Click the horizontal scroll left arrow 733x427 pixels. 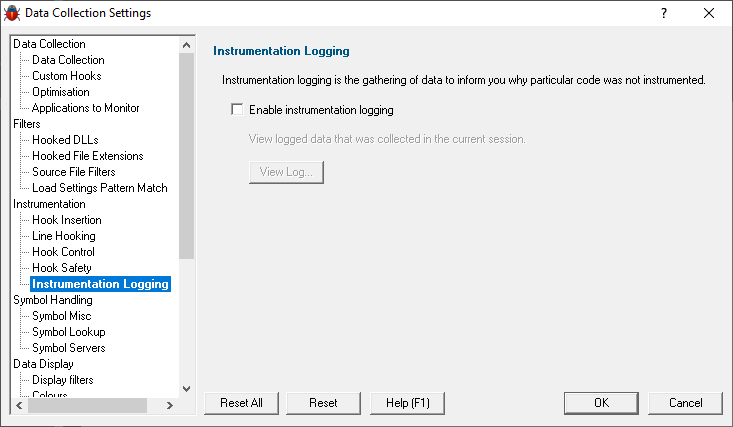click(x=19, y=405)
